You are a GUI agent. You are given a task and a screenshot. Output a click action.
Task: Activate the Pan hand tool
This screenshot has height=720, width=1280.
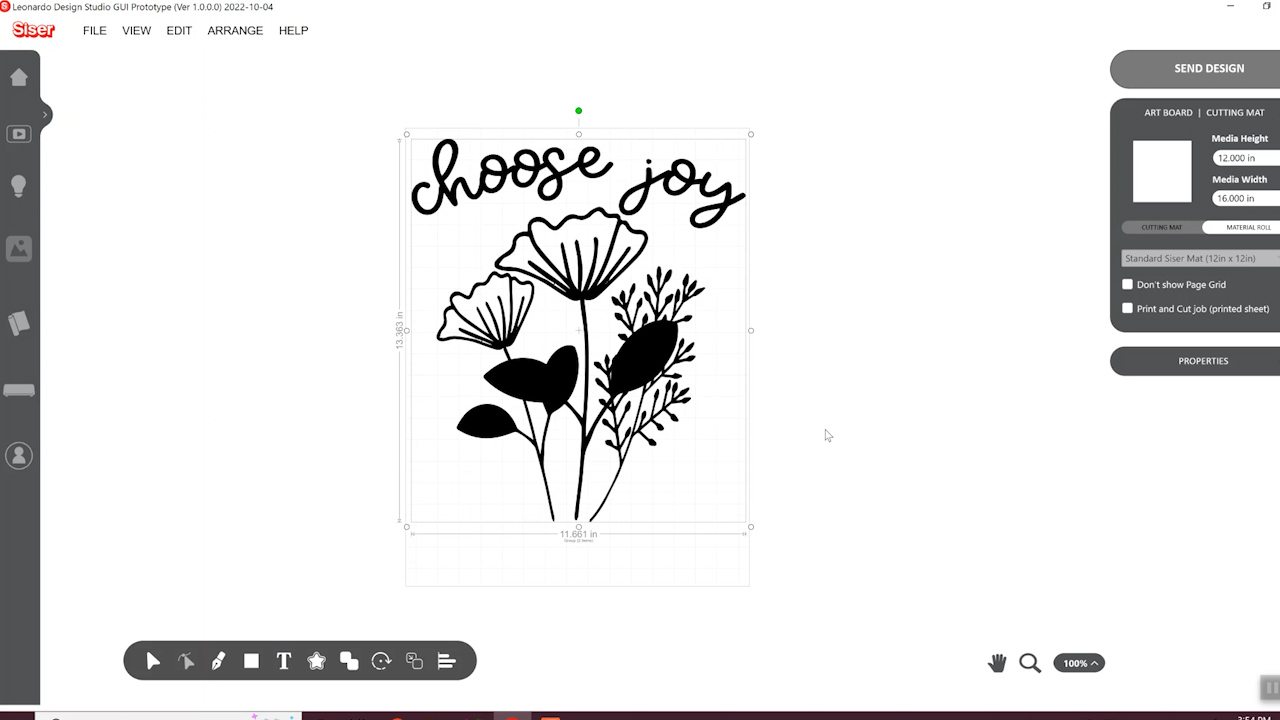coord(997,663)
